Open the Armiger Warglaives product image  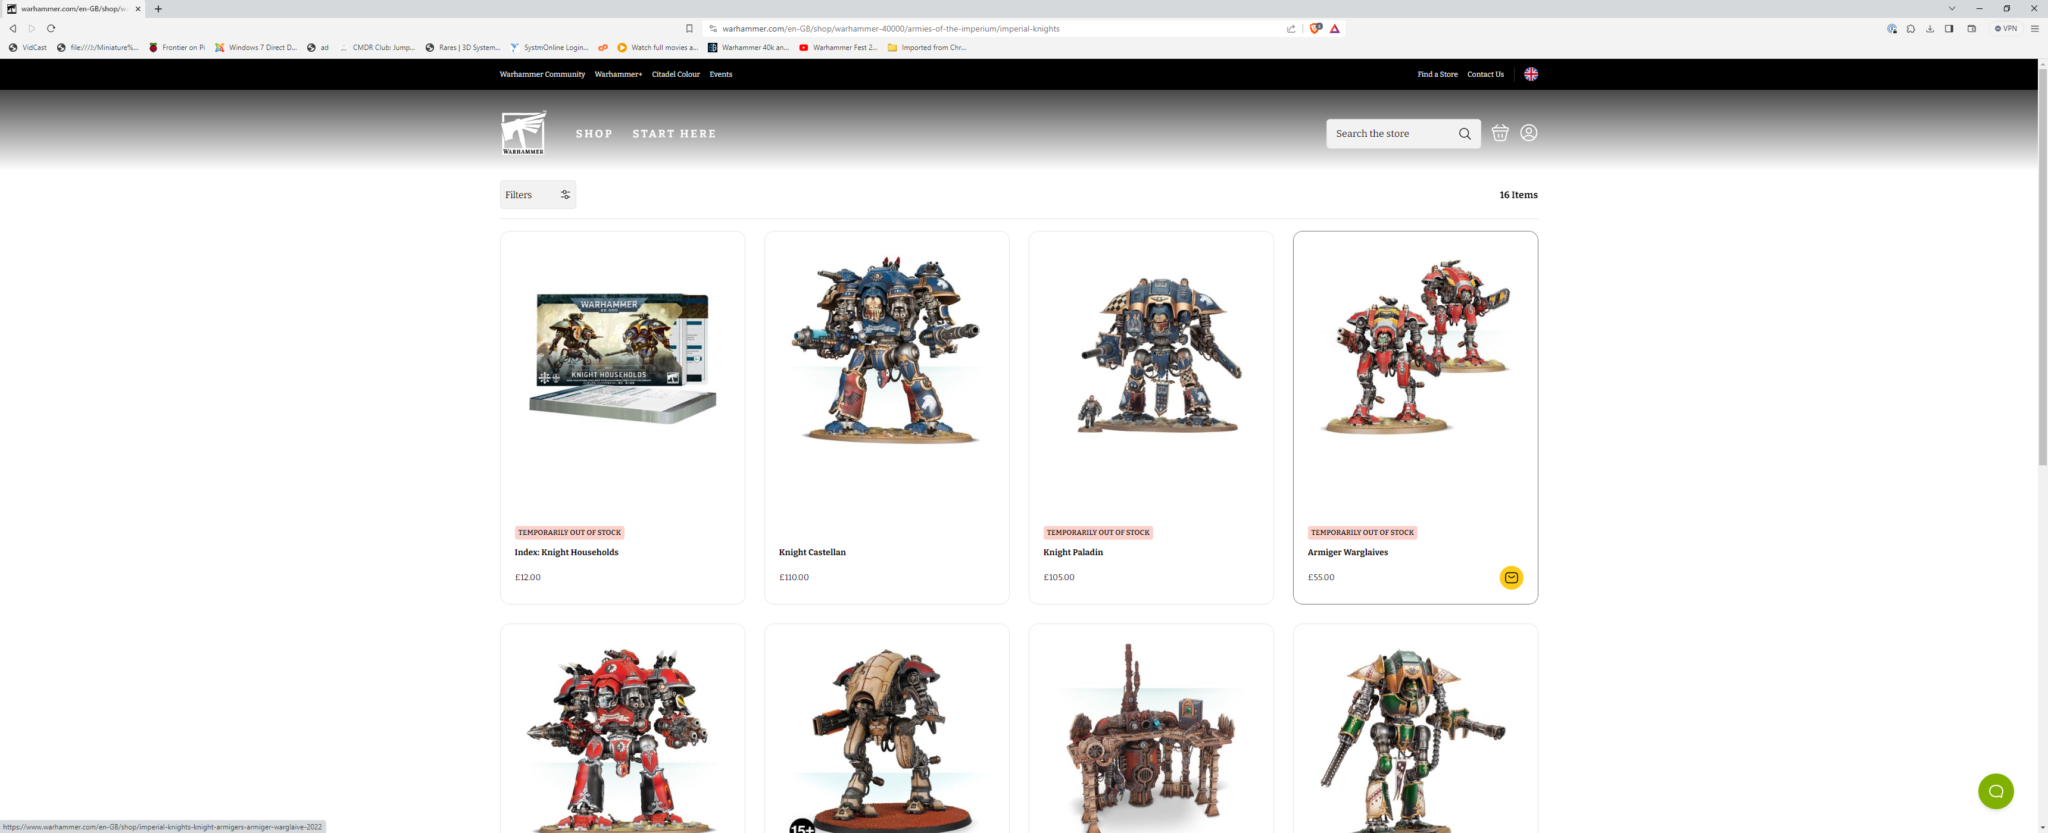1415,347
